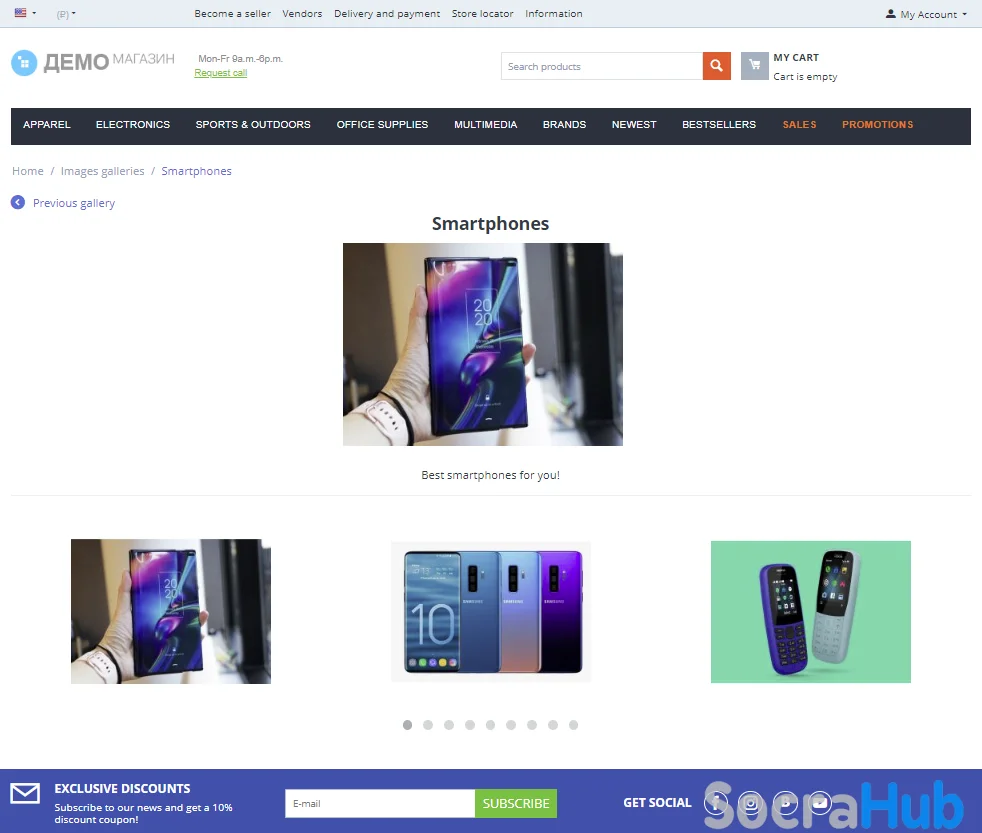The height and width of the screenshot is (833, 982).
Task: Click the Previous gallery link text
Action: [x=74, y=203]
